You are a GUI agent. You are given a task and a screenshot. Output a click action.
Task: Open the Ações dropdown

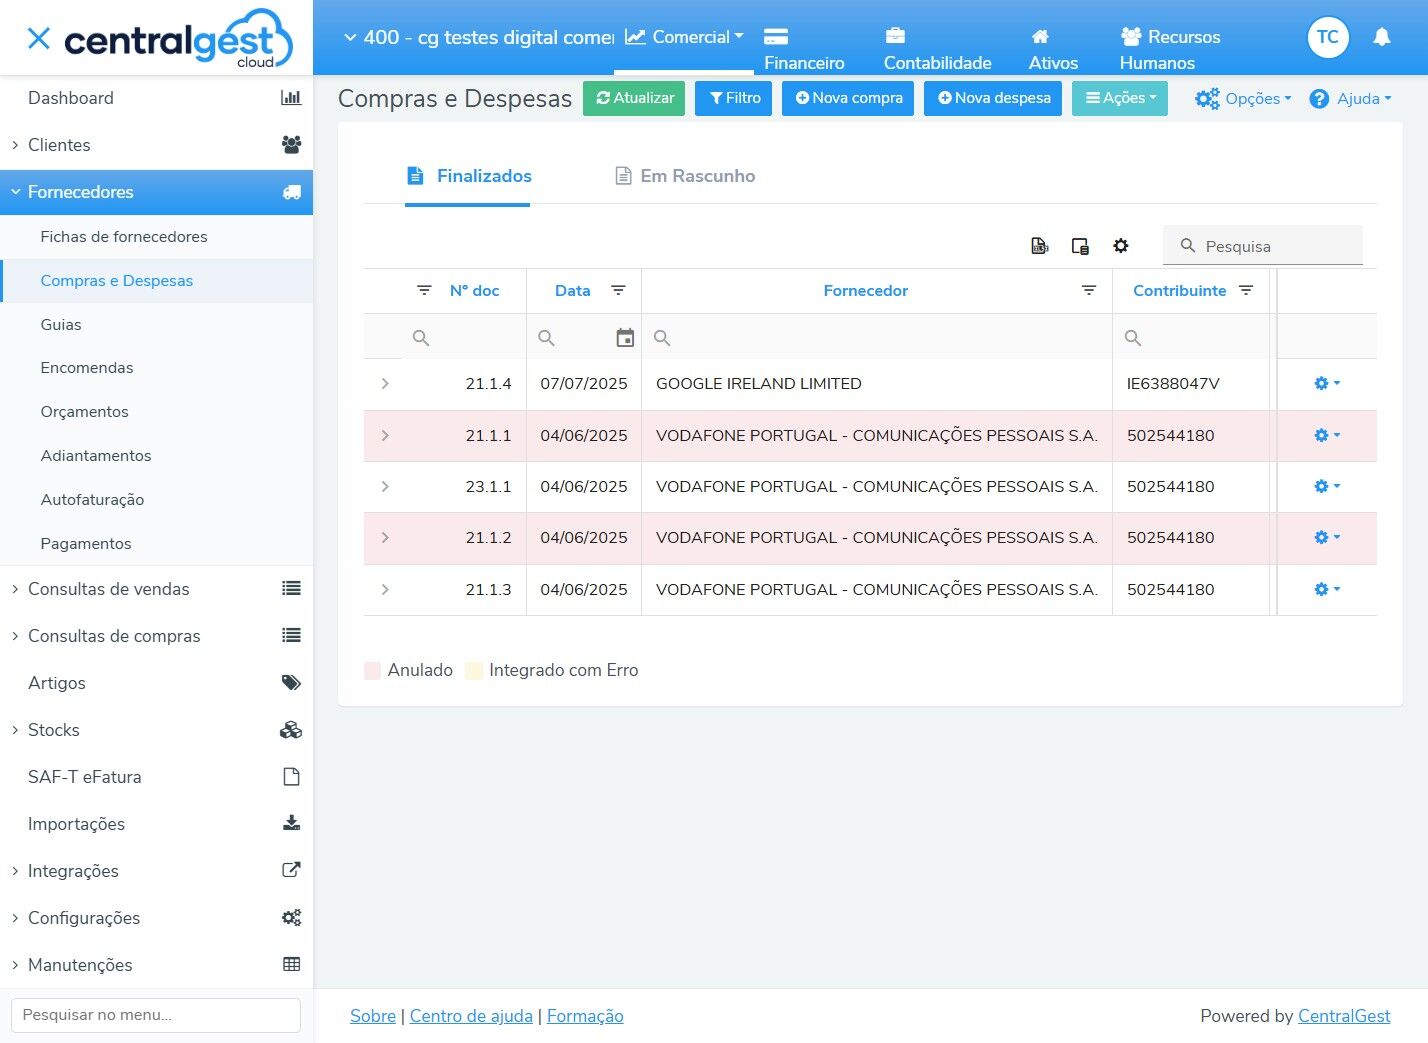[1120, 98]
